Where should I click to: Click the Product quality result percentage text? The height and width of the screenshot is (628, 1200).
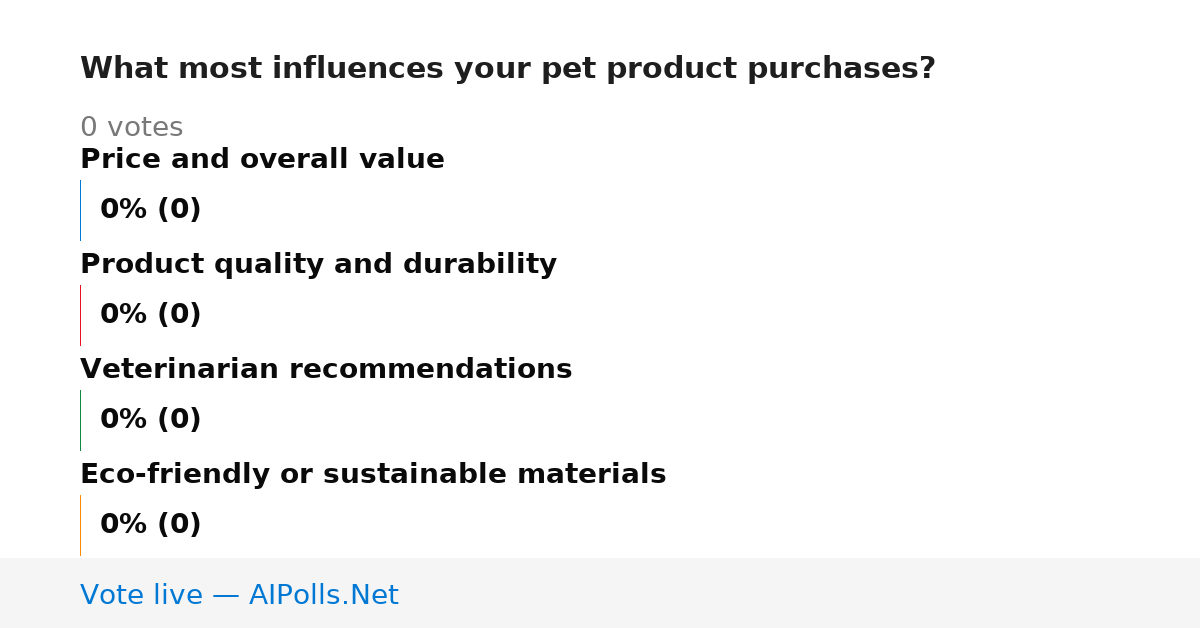click(150, 315)
